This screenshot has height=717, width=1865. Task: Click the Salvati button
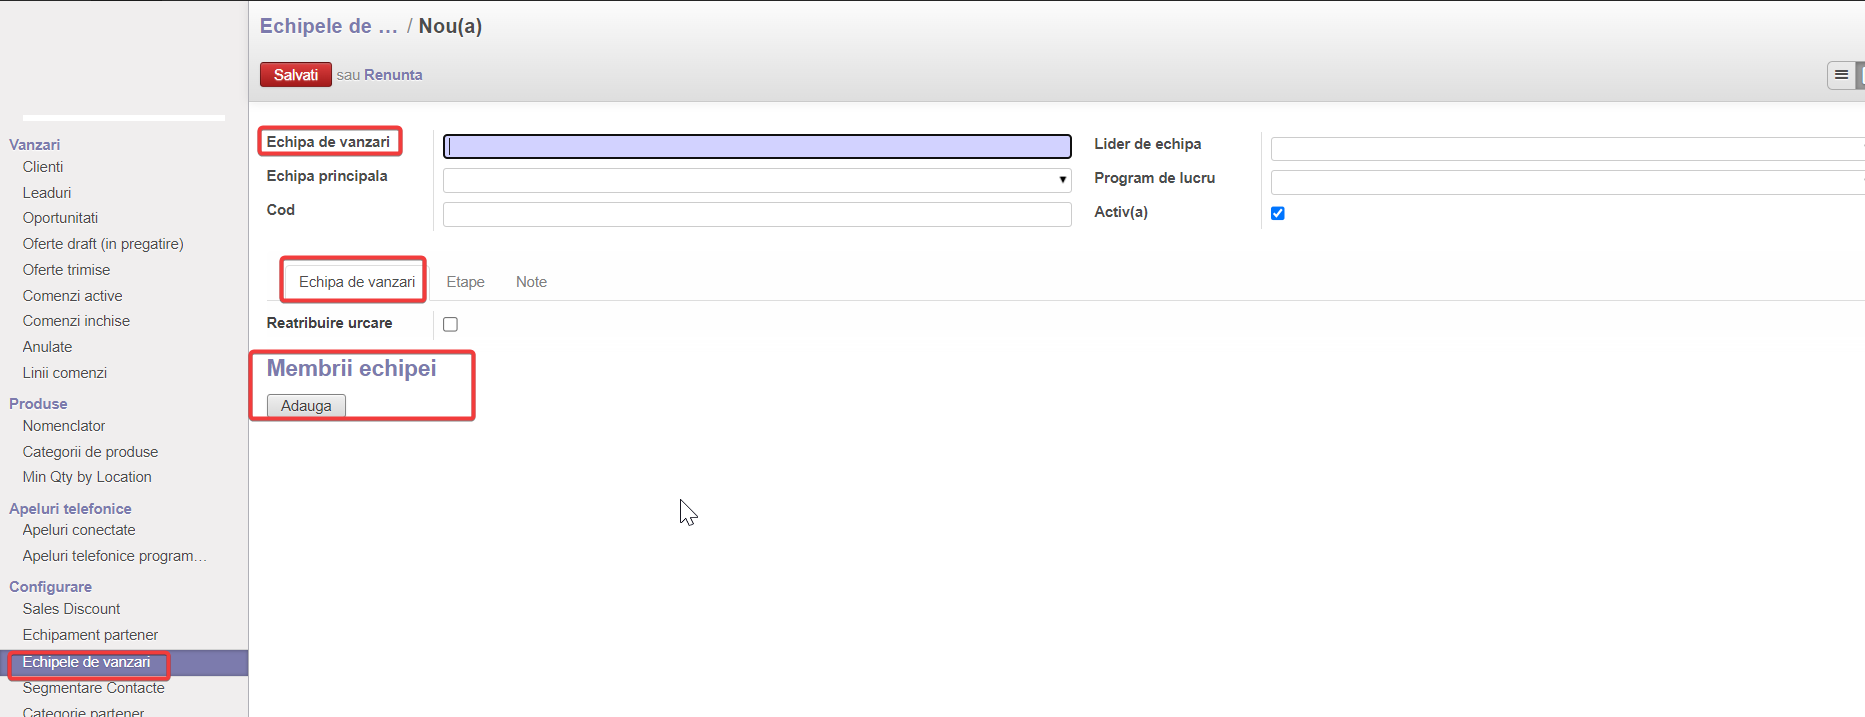pyautogui.click(x=295, y=75)
